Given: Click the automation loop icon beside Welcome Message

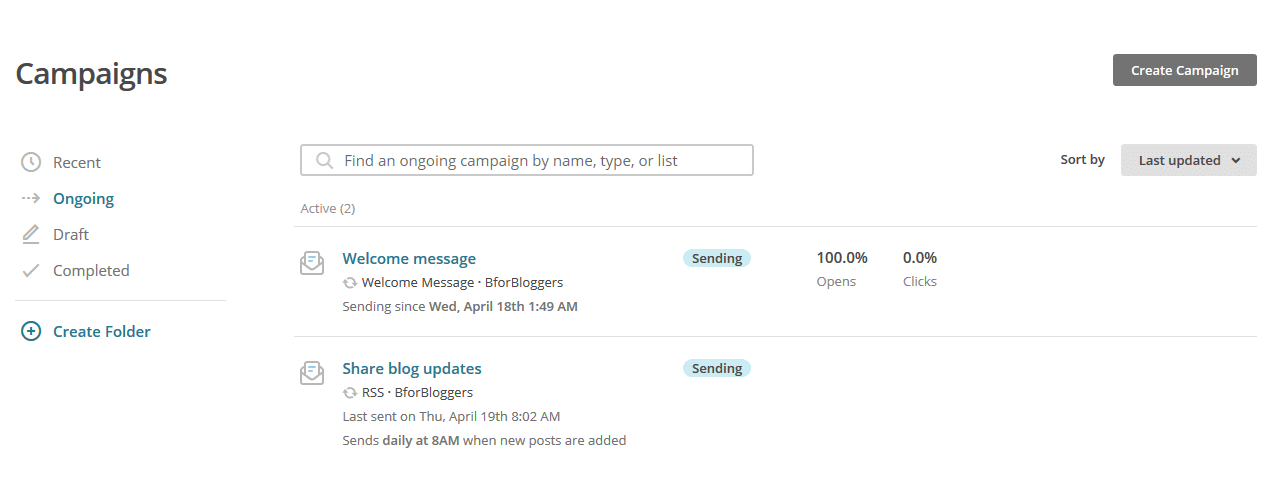Looking at the screenshot, I should (x=350, y=283).
